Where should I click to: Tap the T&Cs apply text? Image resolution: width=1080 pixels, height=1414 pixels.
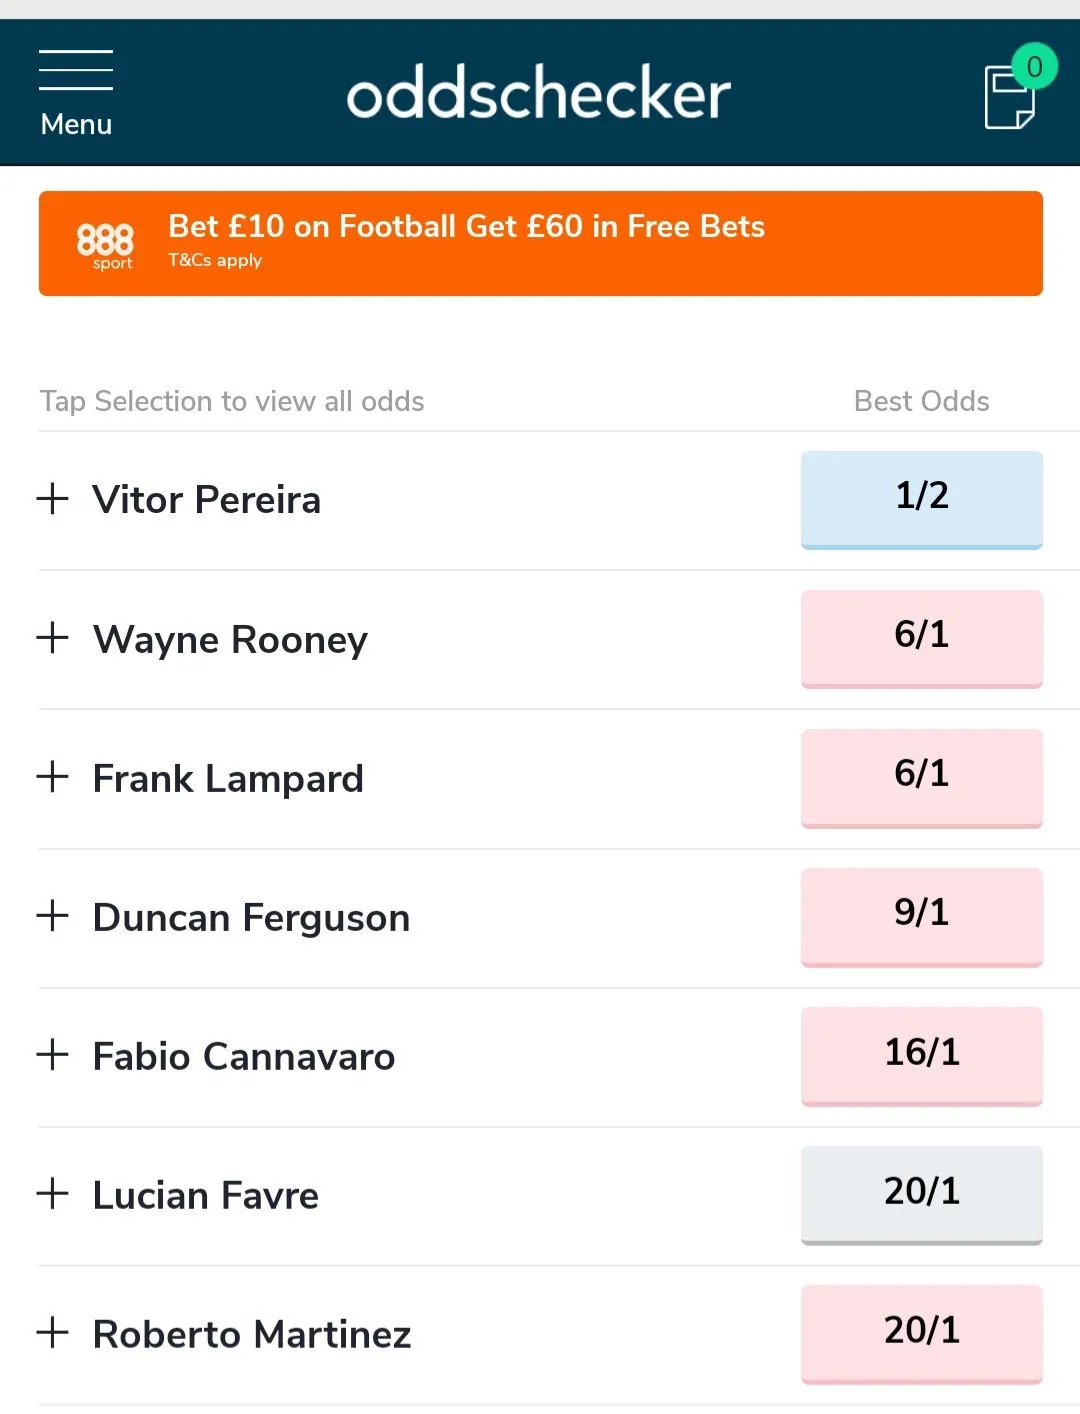tap(215, 260)
